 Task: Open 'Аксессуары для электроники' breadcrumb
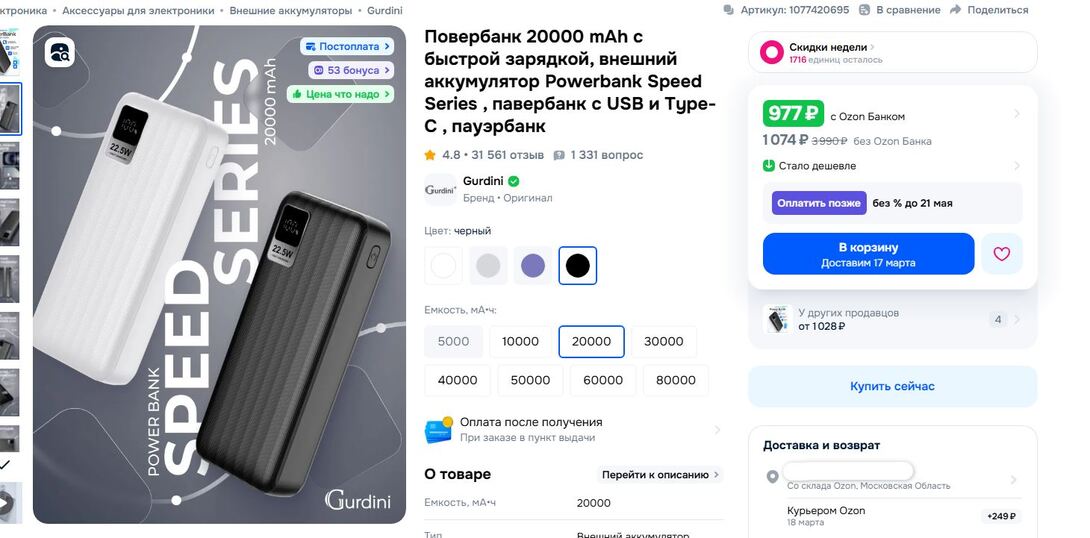(x=138, y=10)
